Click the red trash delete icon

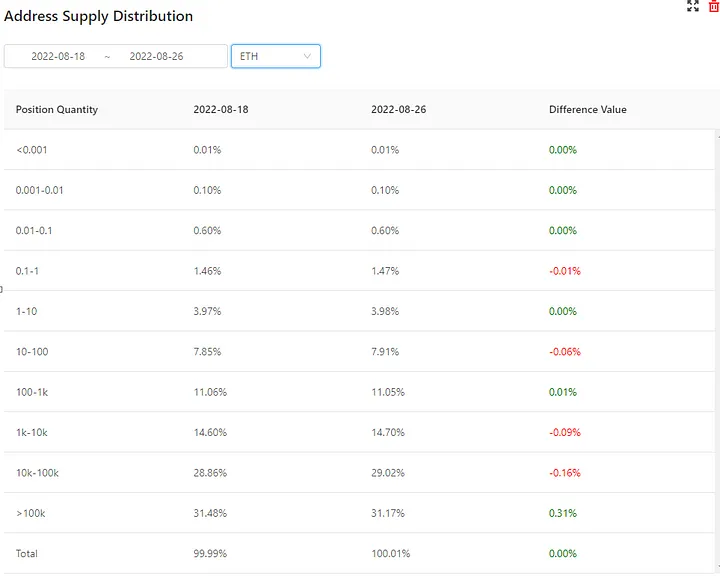click(x=713, y=6)
